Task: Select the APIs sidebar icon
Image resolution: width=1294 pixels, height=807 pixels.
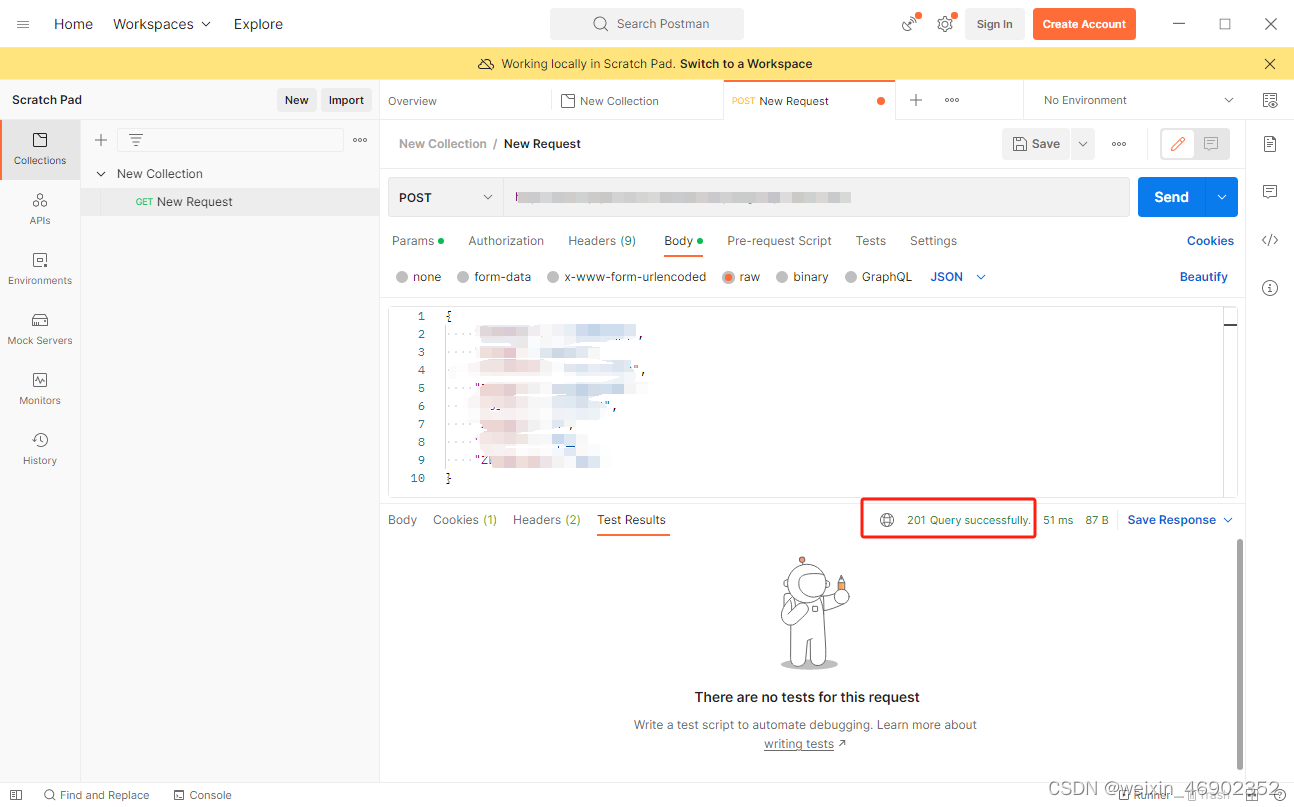Action: tap(39, 208)
